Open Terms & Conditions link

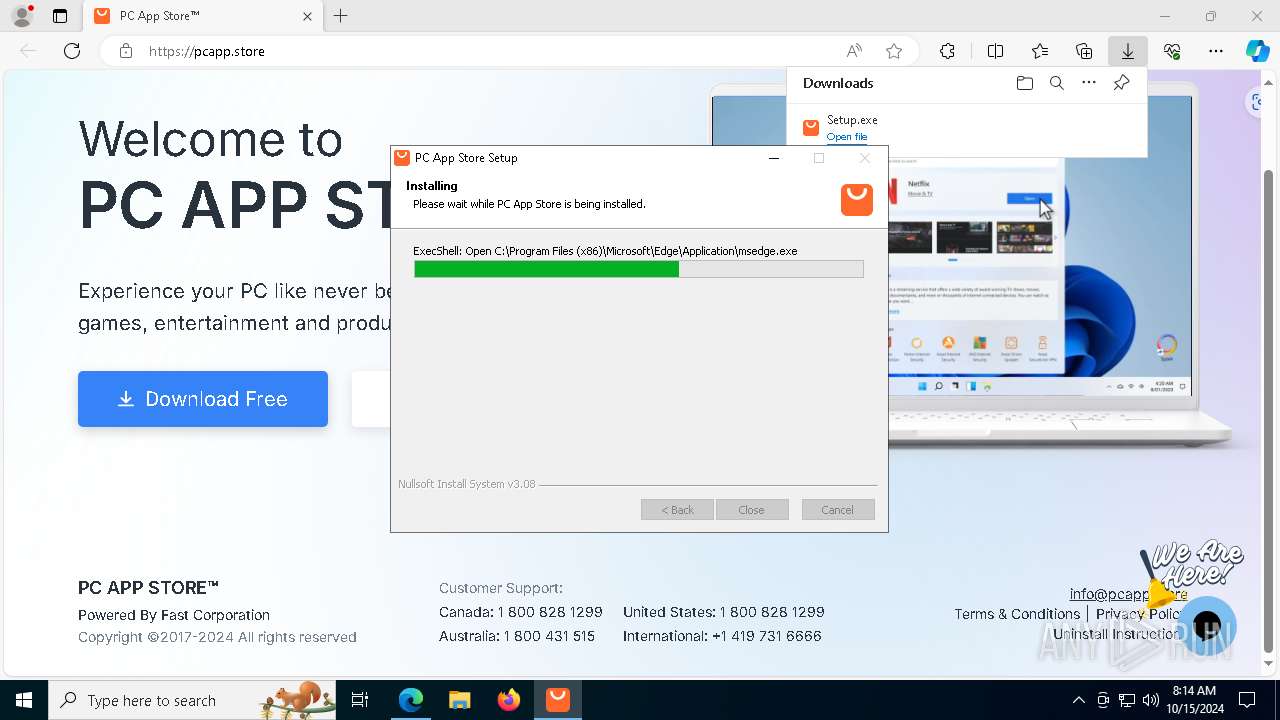[x=1017, y=614]
